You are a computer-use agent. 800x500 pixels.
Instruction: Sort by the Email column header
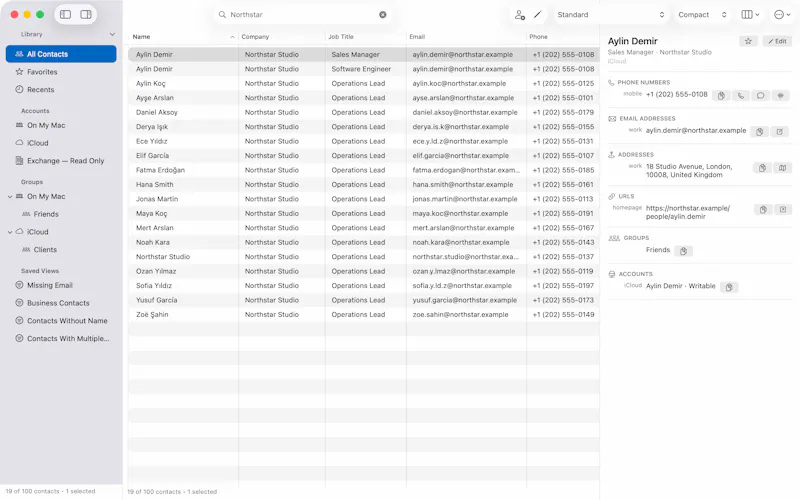466,37
